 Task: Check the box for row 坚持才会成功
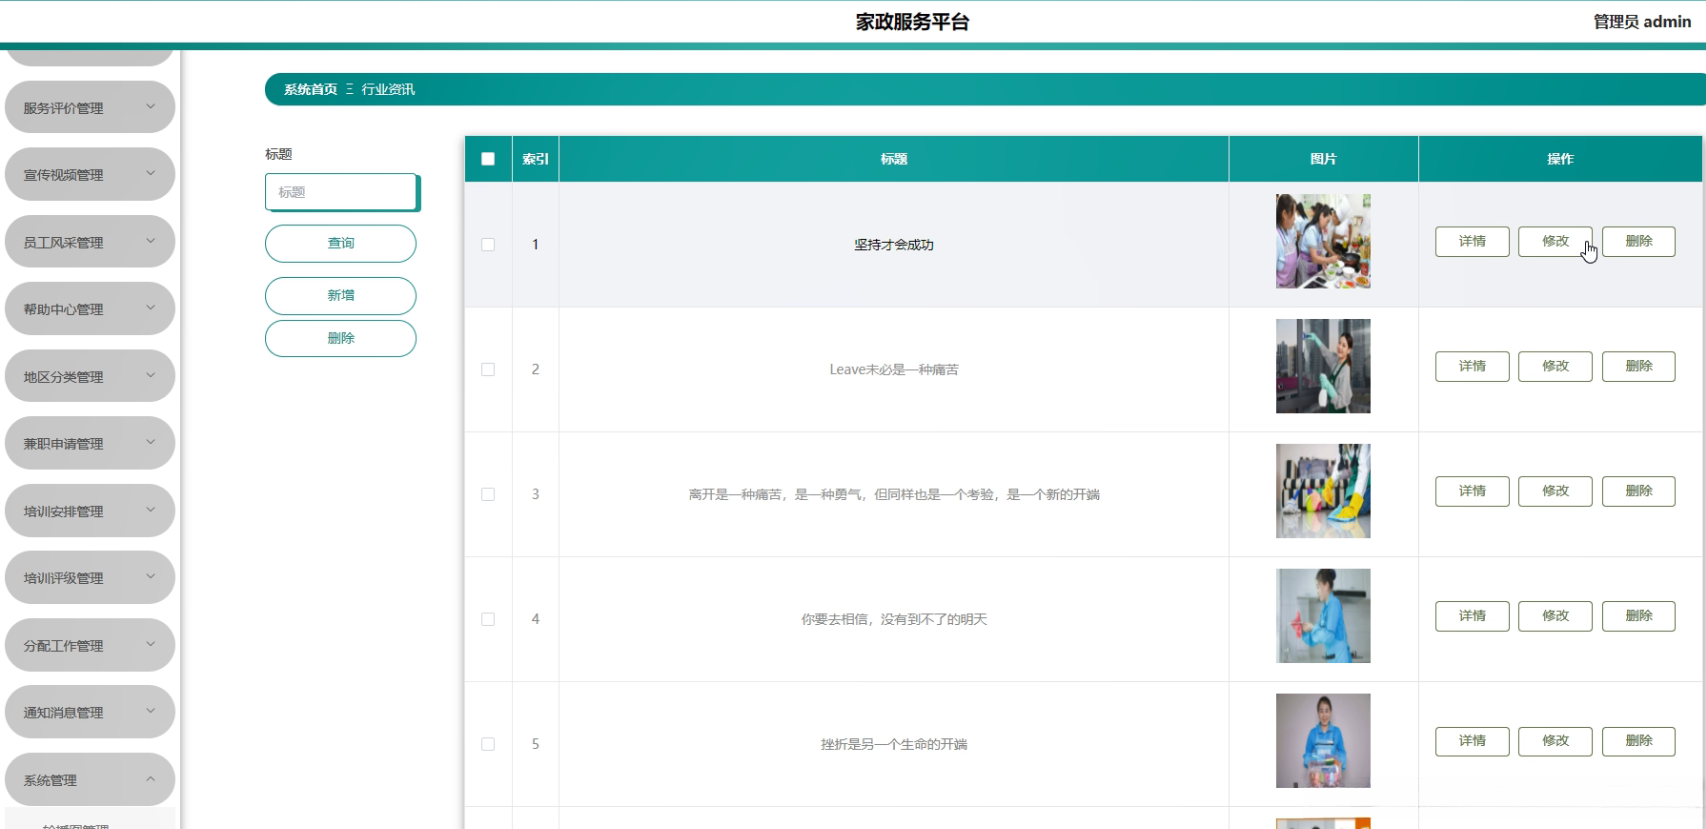(x=488, y=244)
